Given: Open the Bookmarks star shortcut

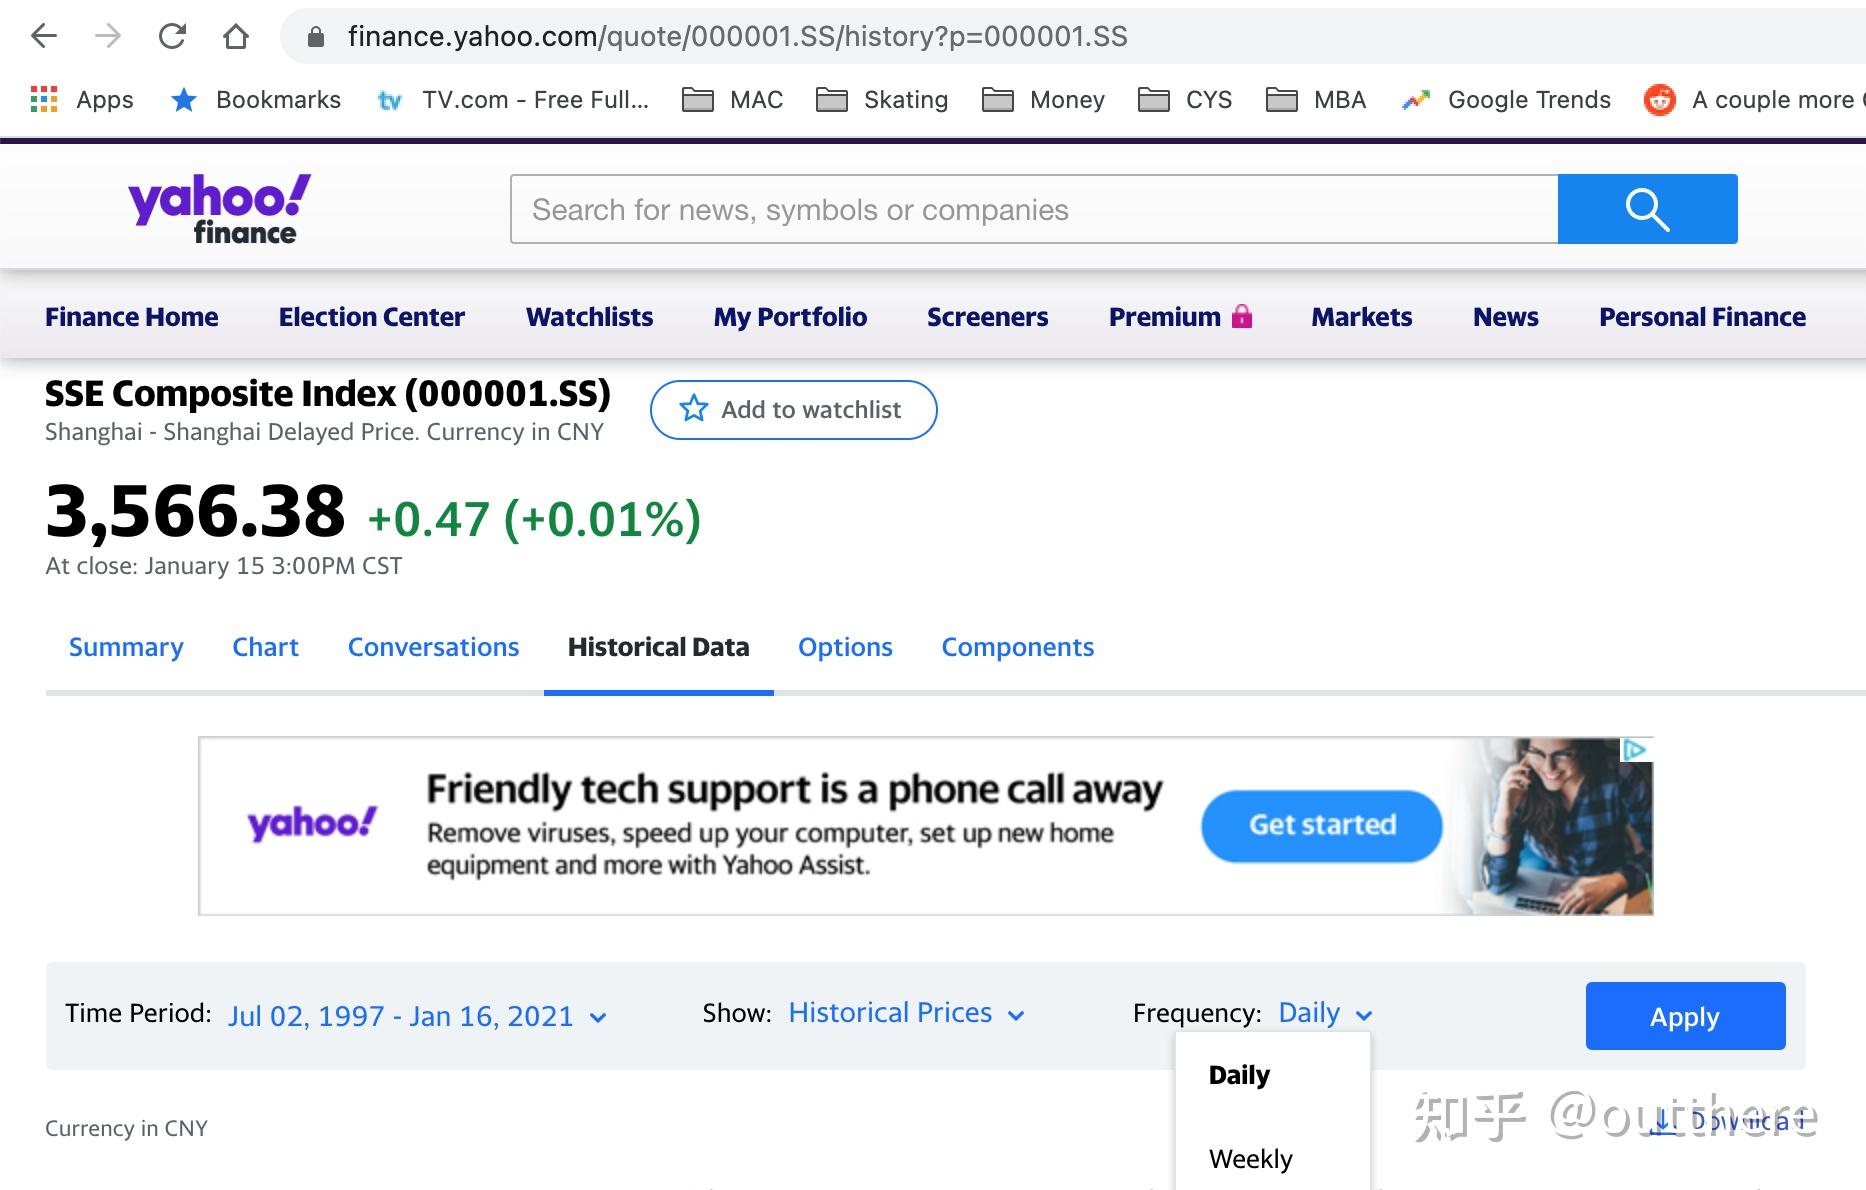Looking at the screenshot, I should 256,100.
